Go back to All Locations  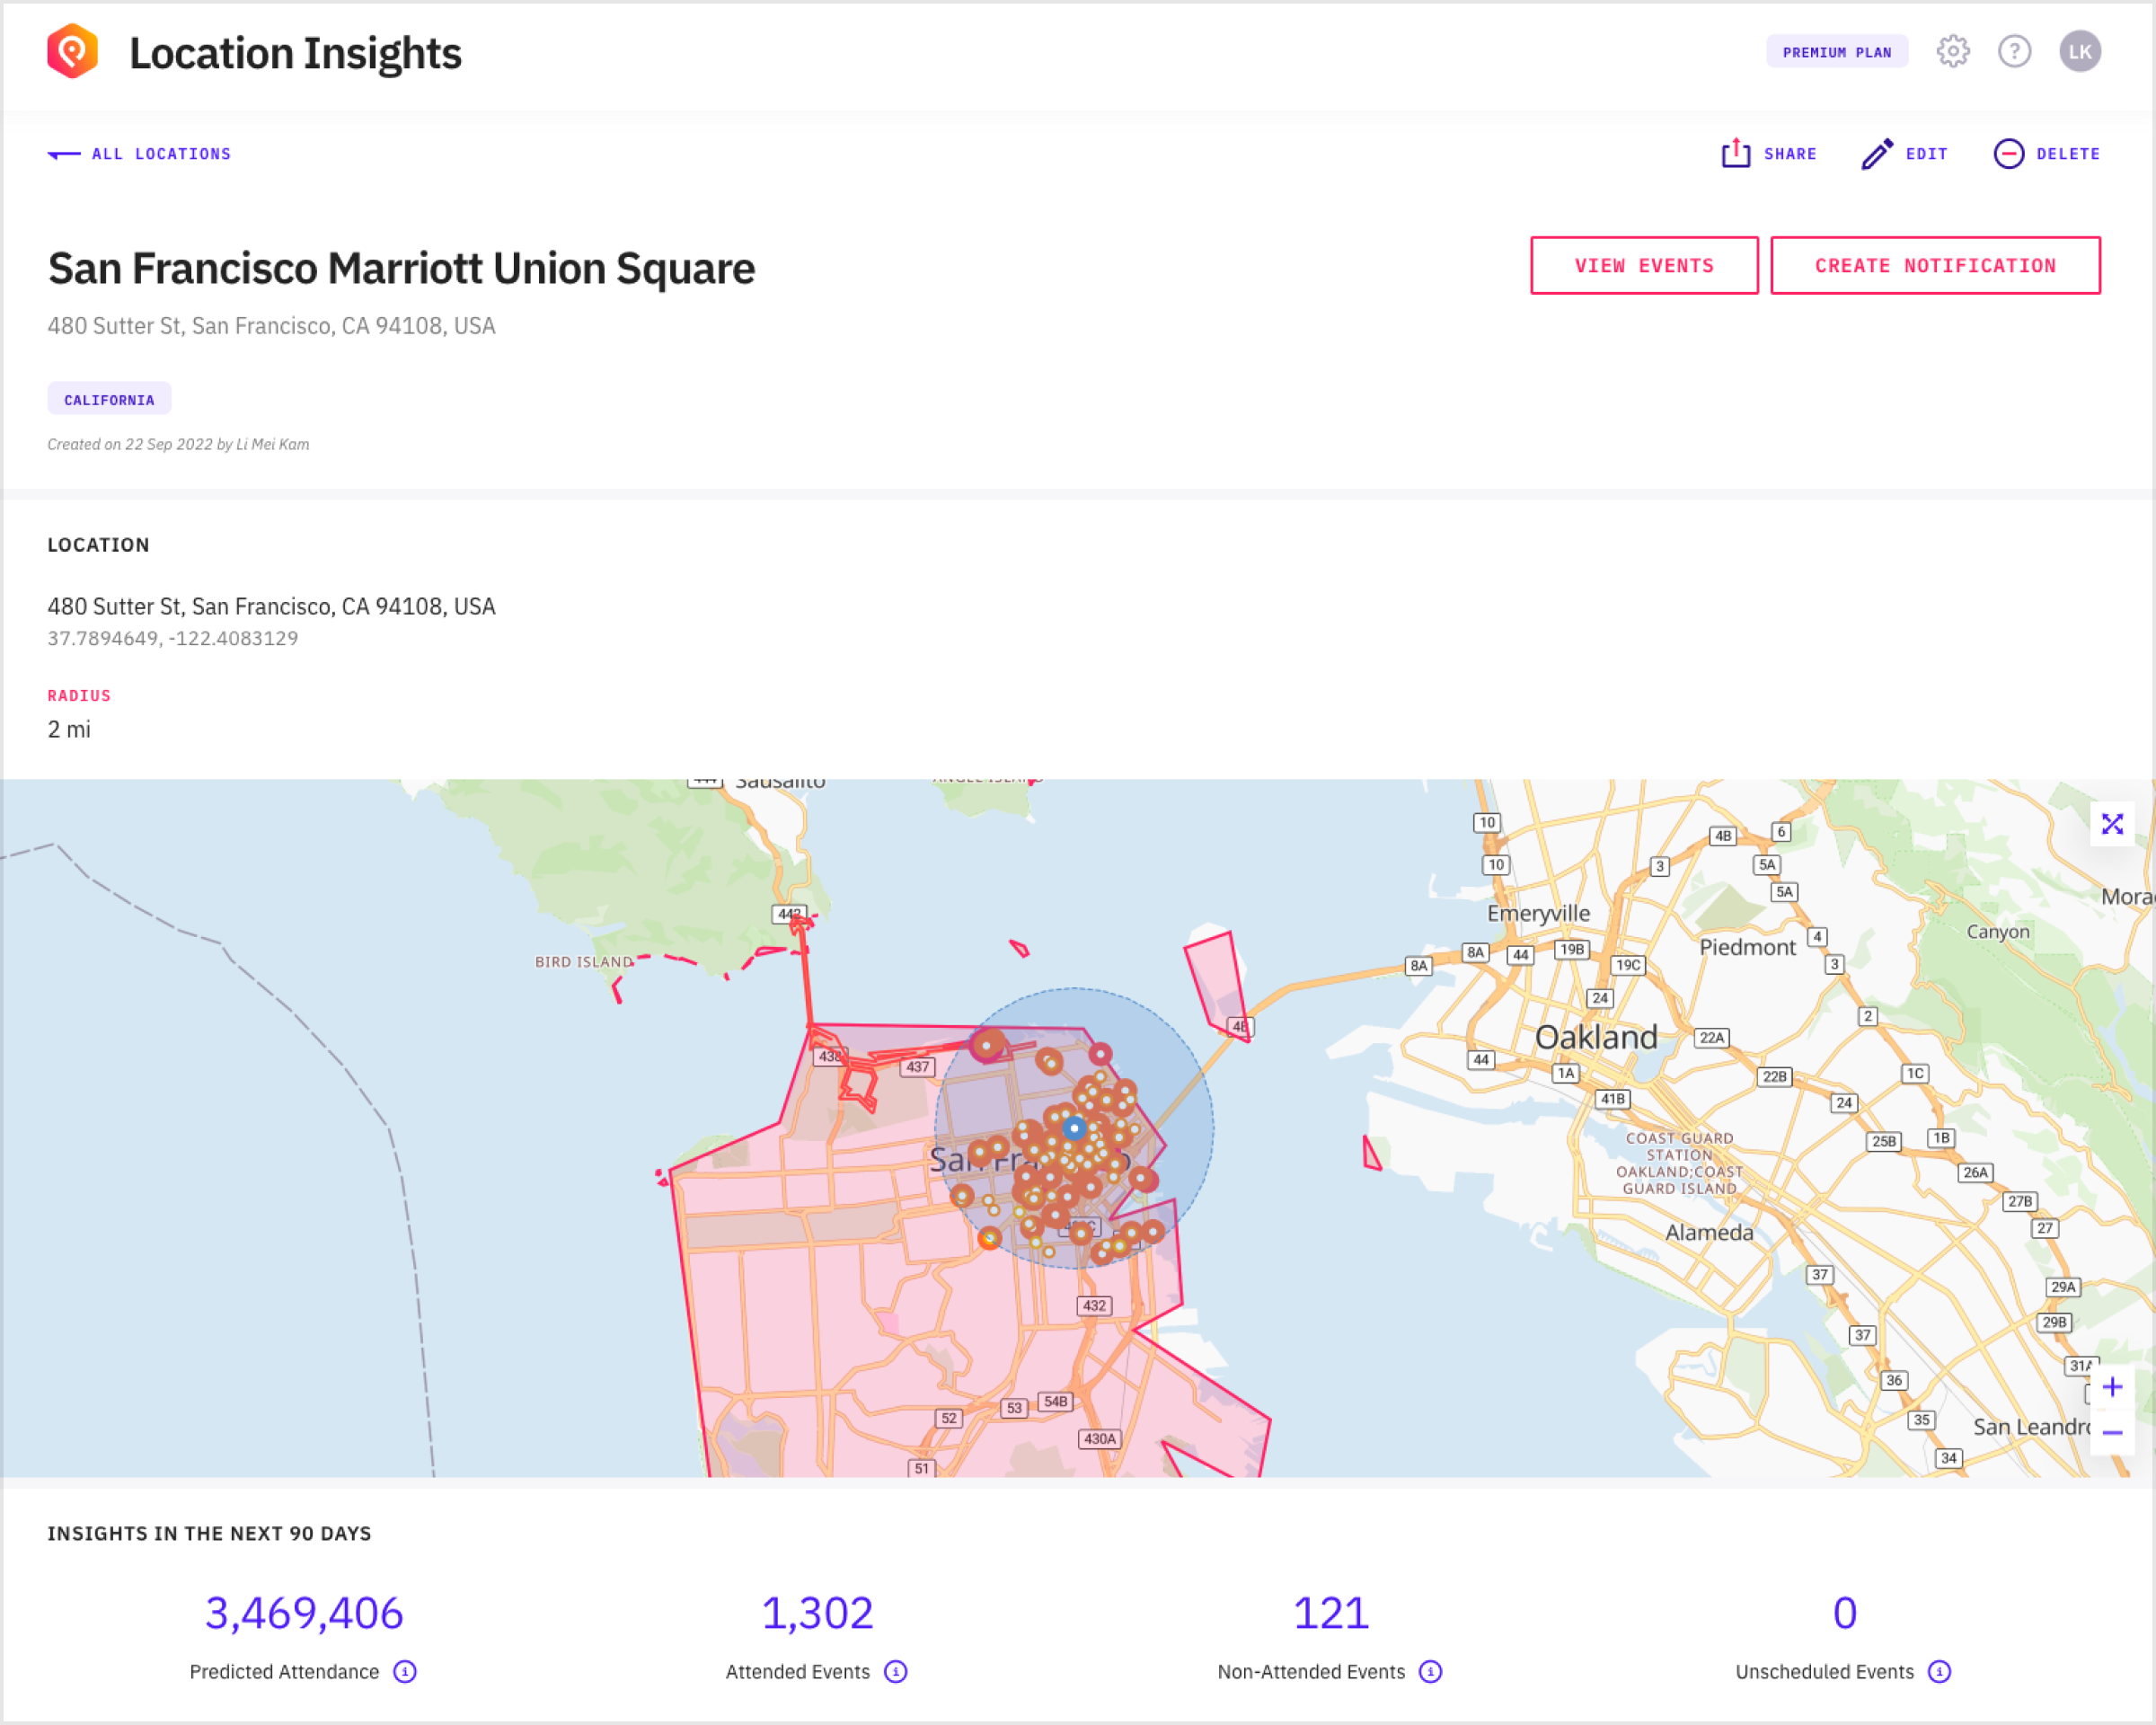[x=140, y=154]
